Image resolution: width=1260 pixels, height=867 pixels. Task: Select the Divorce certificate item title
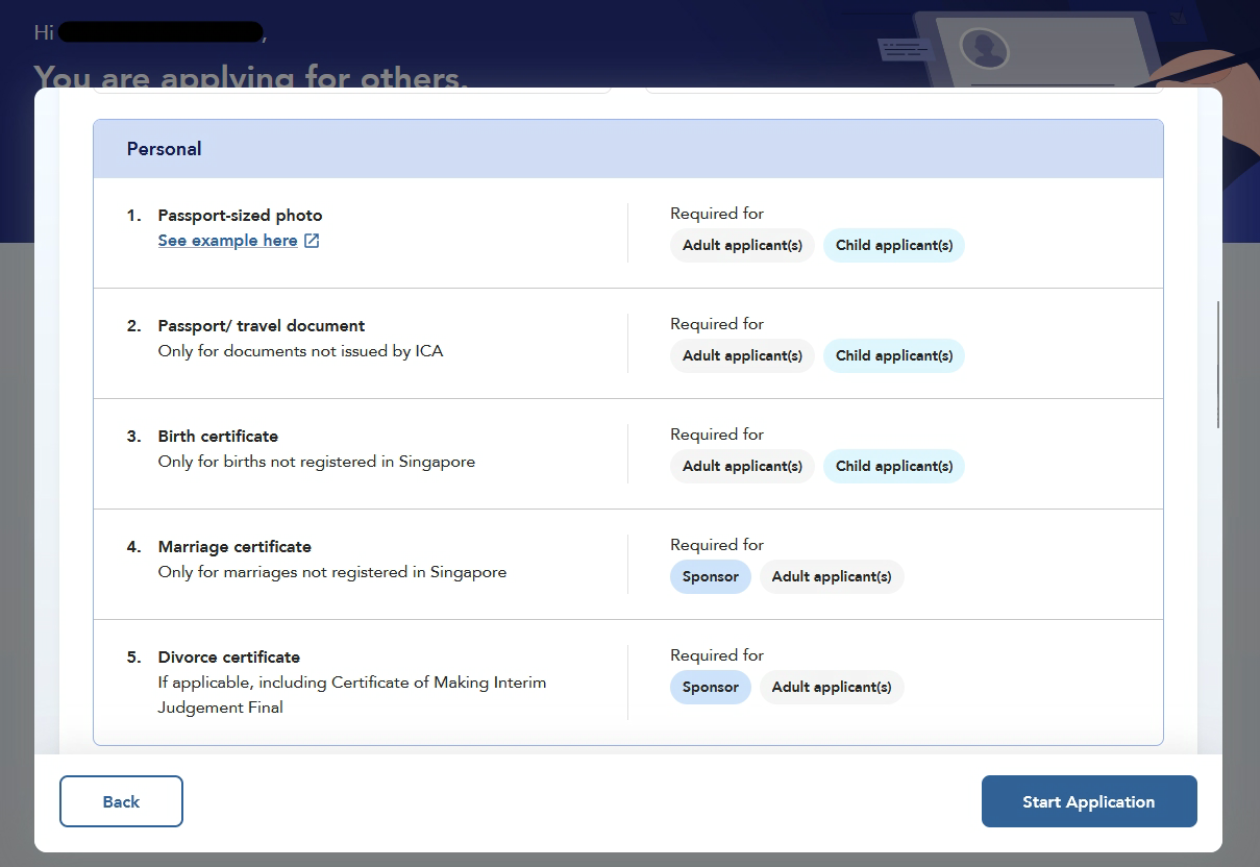click(x=229, y=657)
